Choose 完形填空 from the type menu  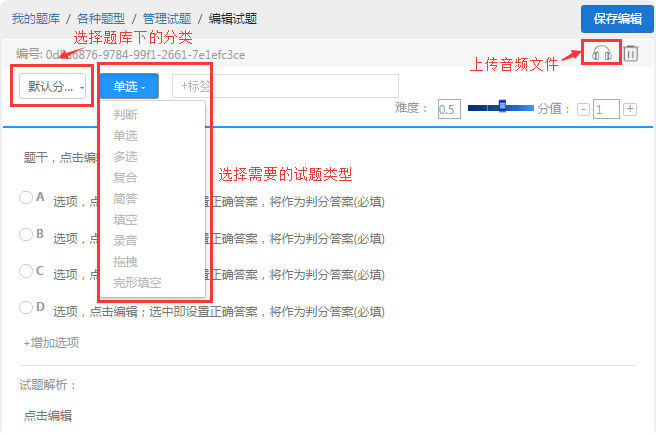137,283
